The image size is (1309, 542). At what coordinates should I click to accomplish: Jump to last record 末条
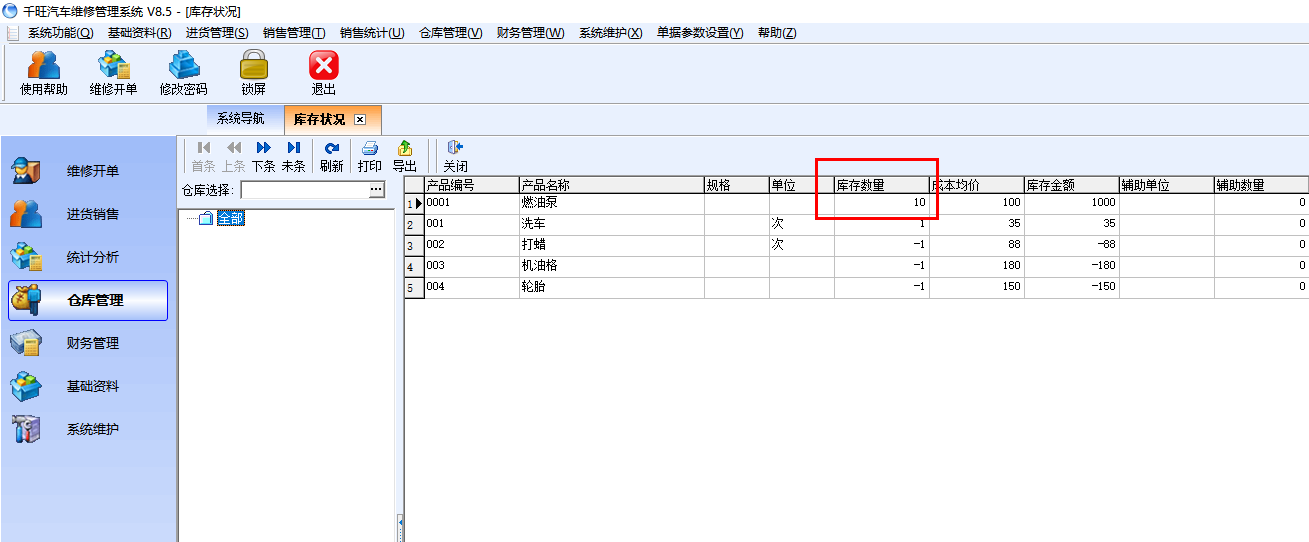[293, 157]
